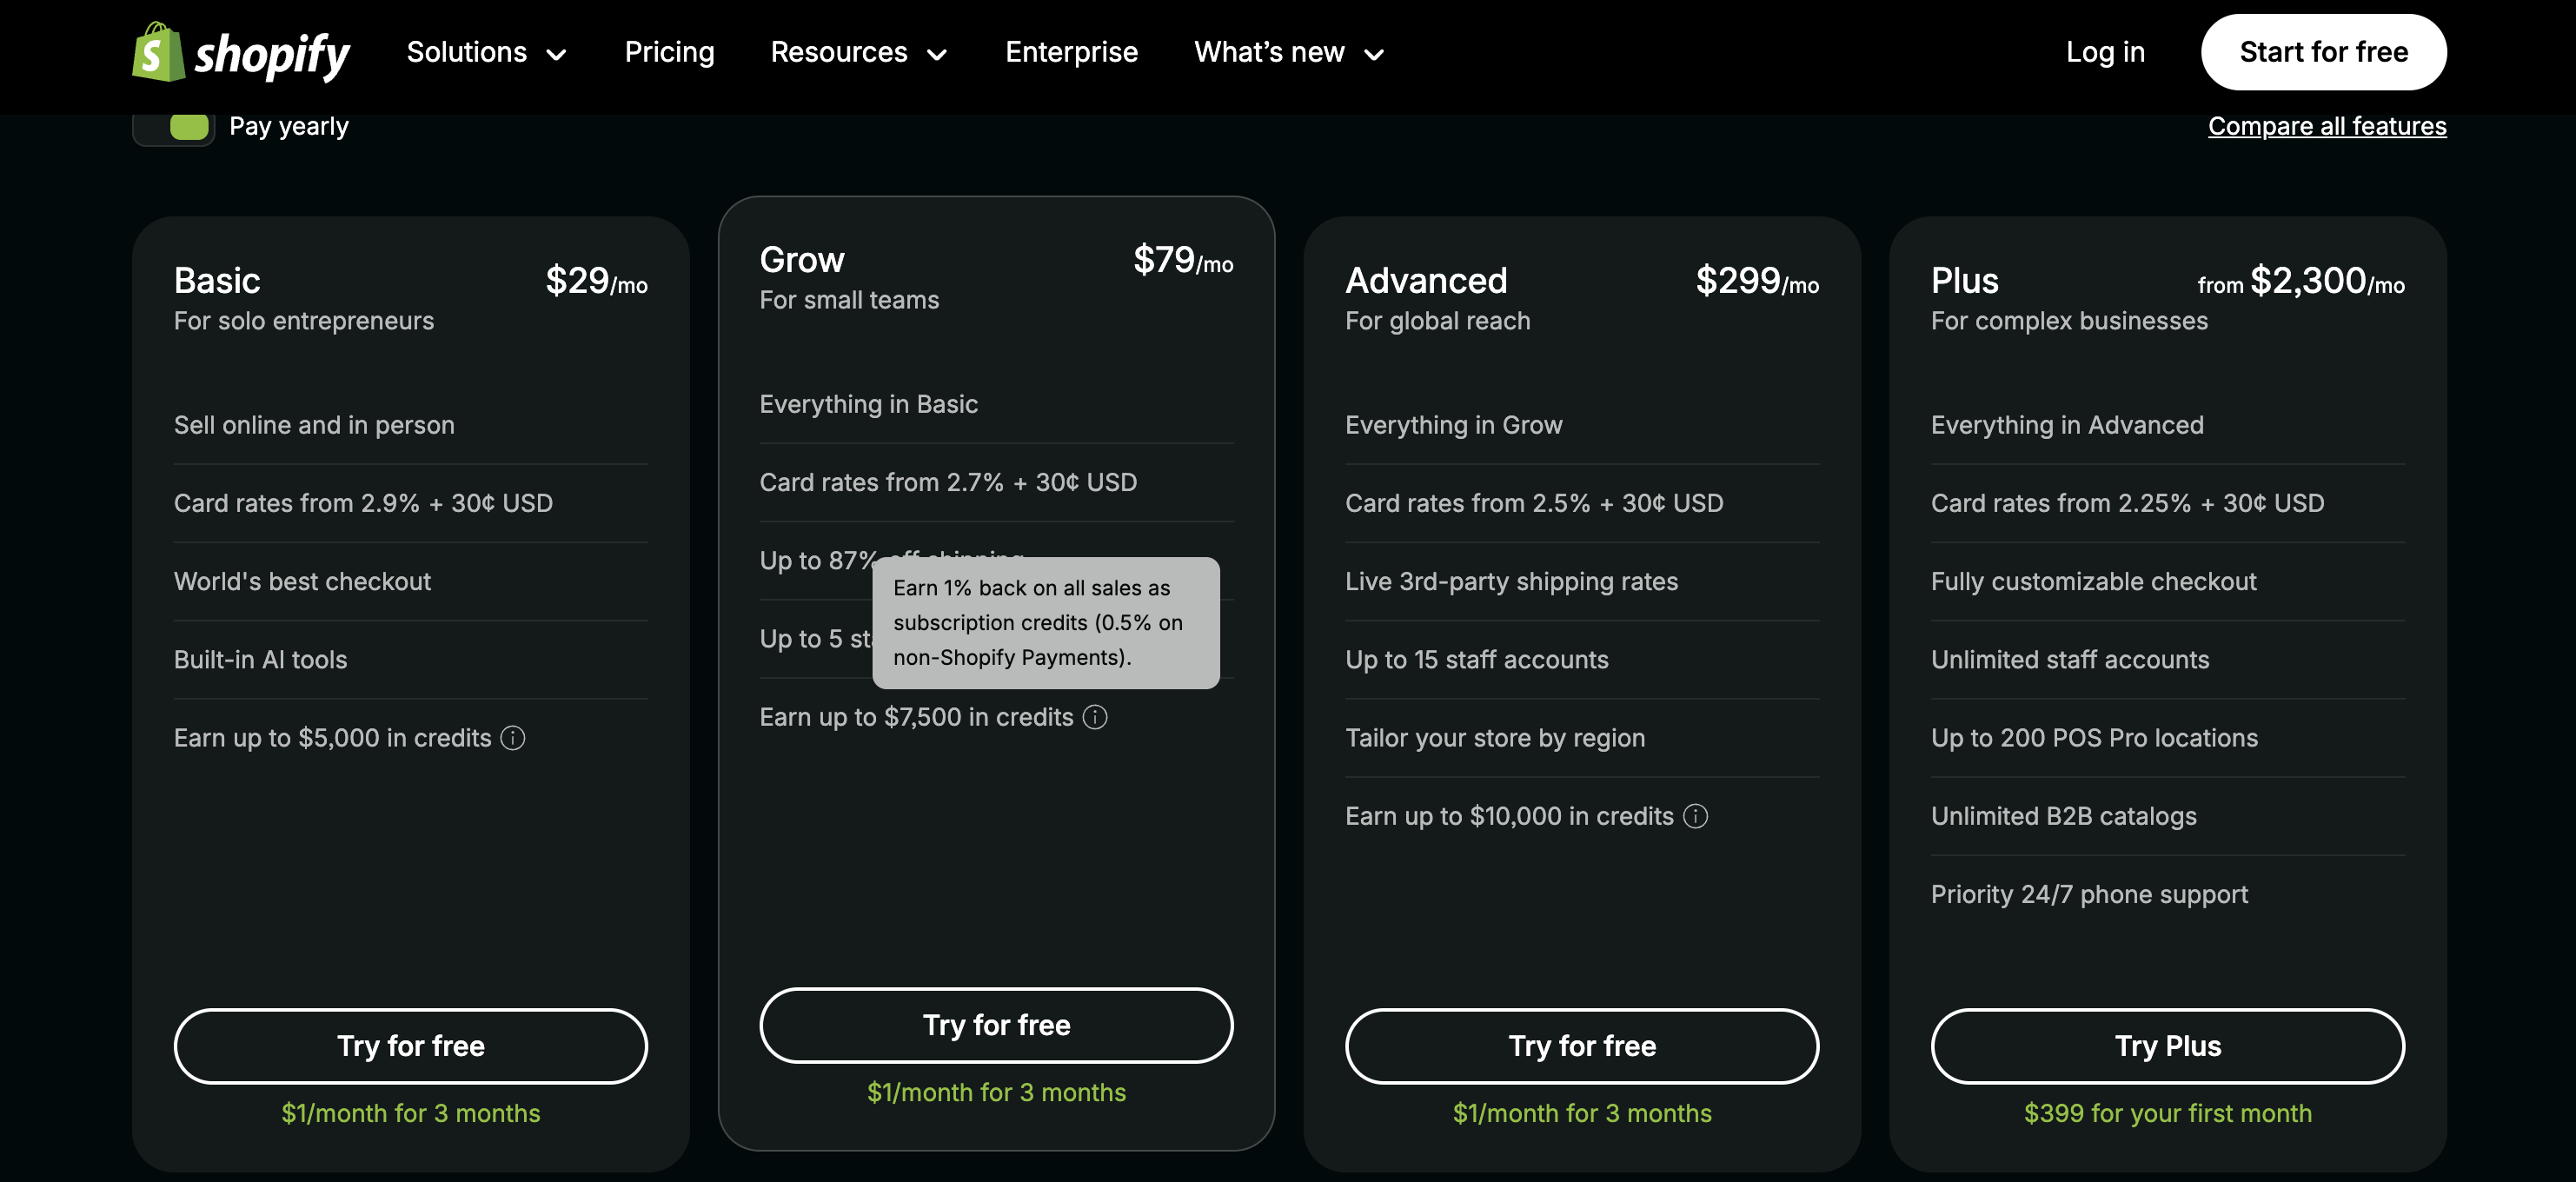Click the Try Plus button
Viewport: 2576px width, 1182px height.
[2167, 1046]
